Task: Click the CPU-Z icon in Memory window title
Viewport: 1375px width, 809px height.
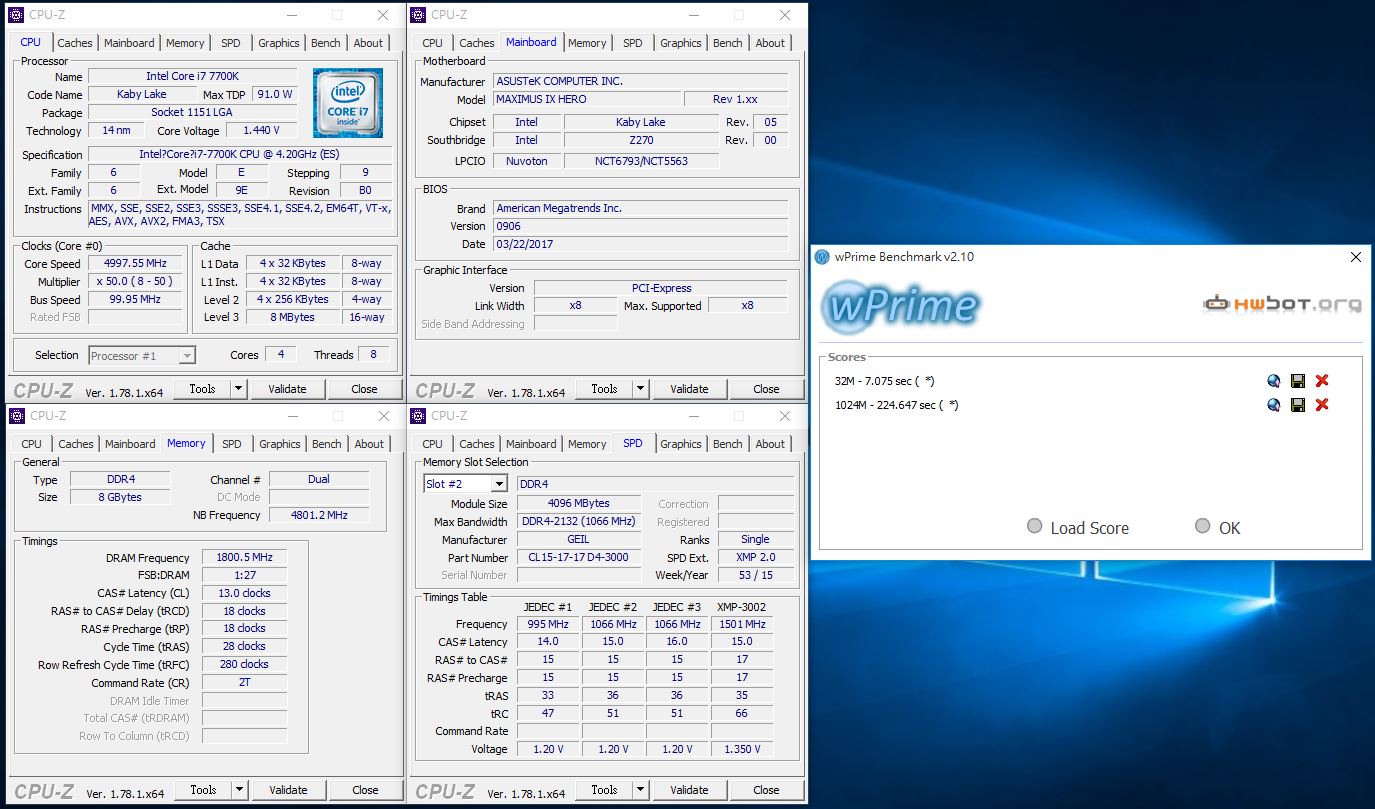Action: point(19,416)
